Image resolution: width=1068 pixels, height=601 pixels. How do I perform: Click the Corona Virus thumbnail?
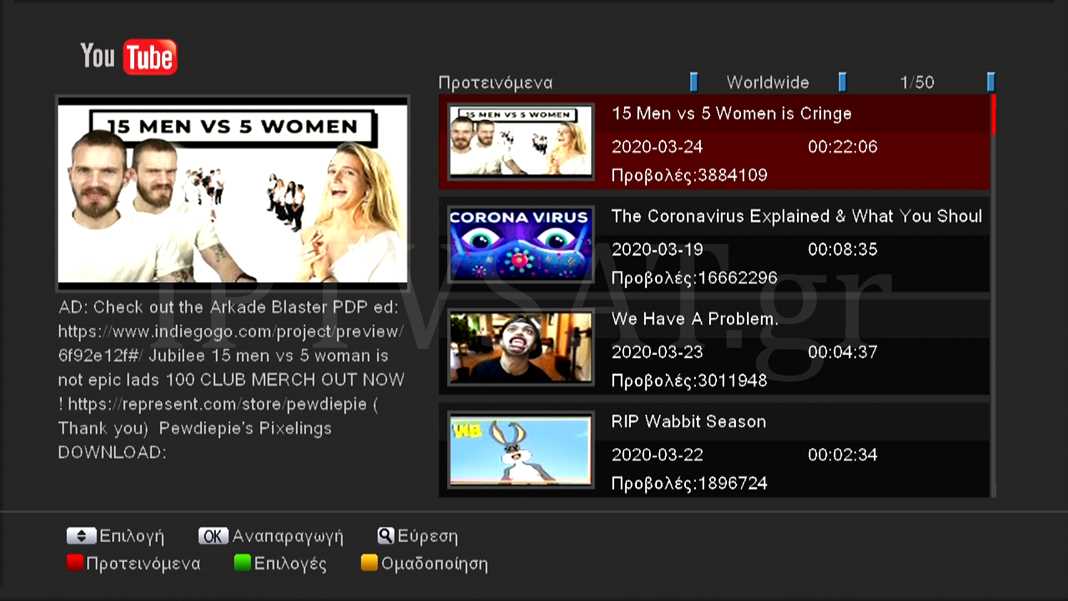(x=520, y=244)
